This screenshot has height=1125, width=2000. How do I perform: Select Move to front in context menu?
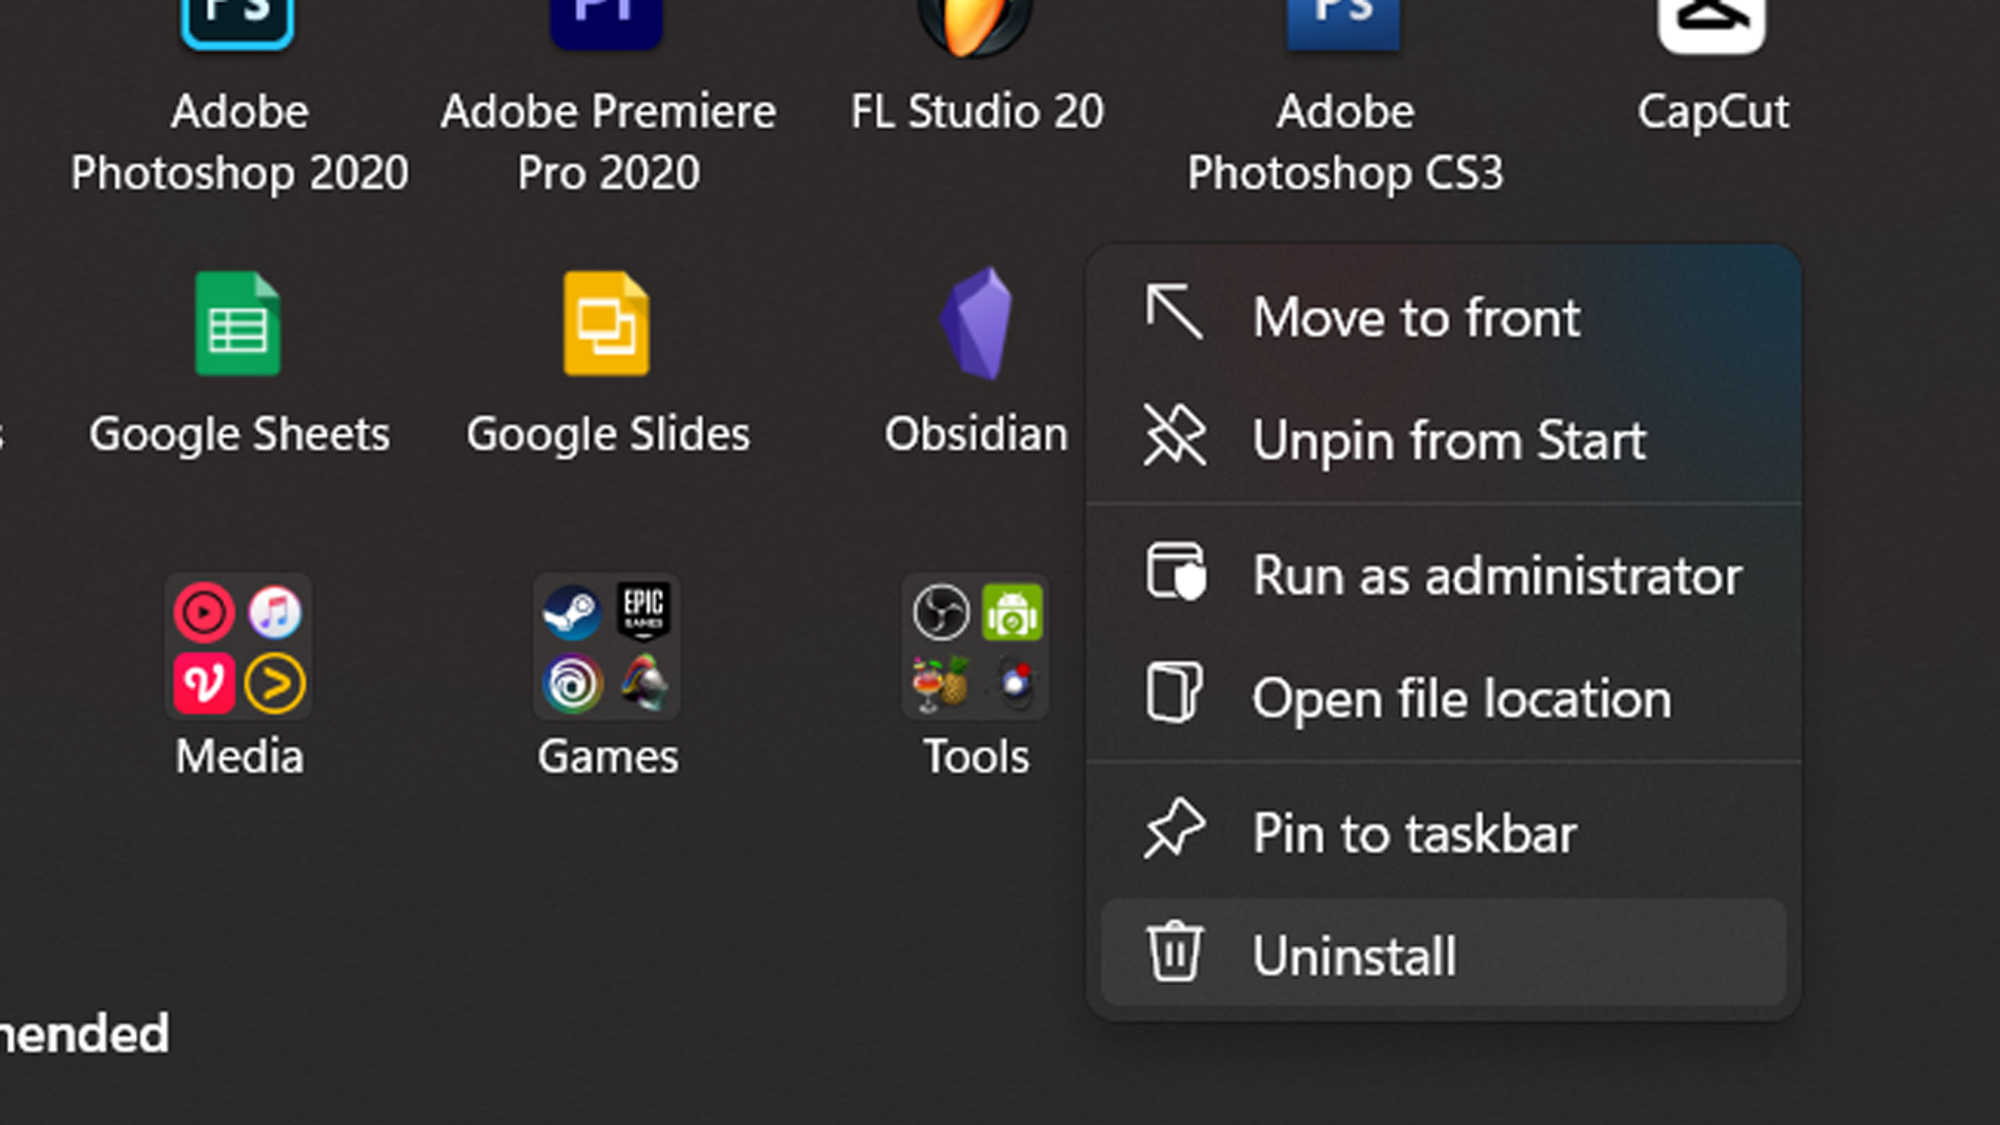[1443, 317]
